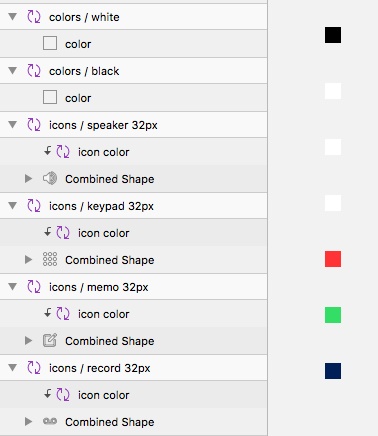Click the red color swatch on canvas

[x=333, y=259]
